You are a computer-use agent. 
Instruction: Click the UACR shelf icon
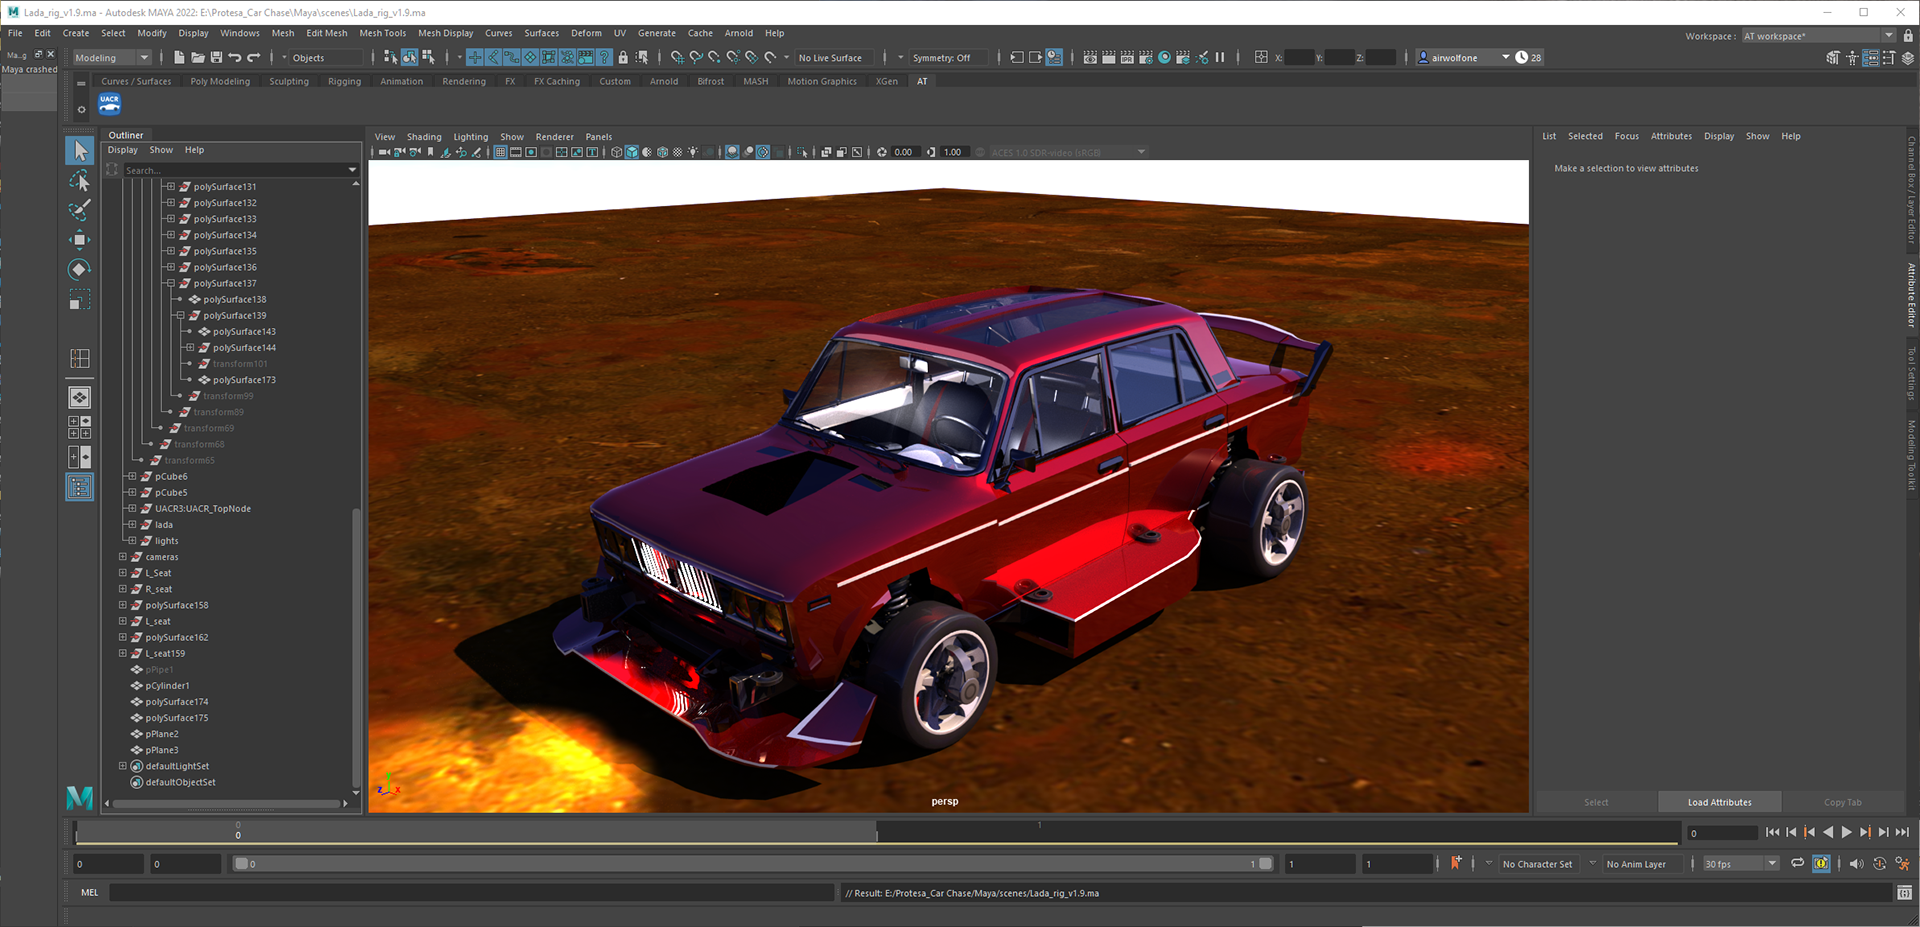pyautogui.click(x=110, y=103)
